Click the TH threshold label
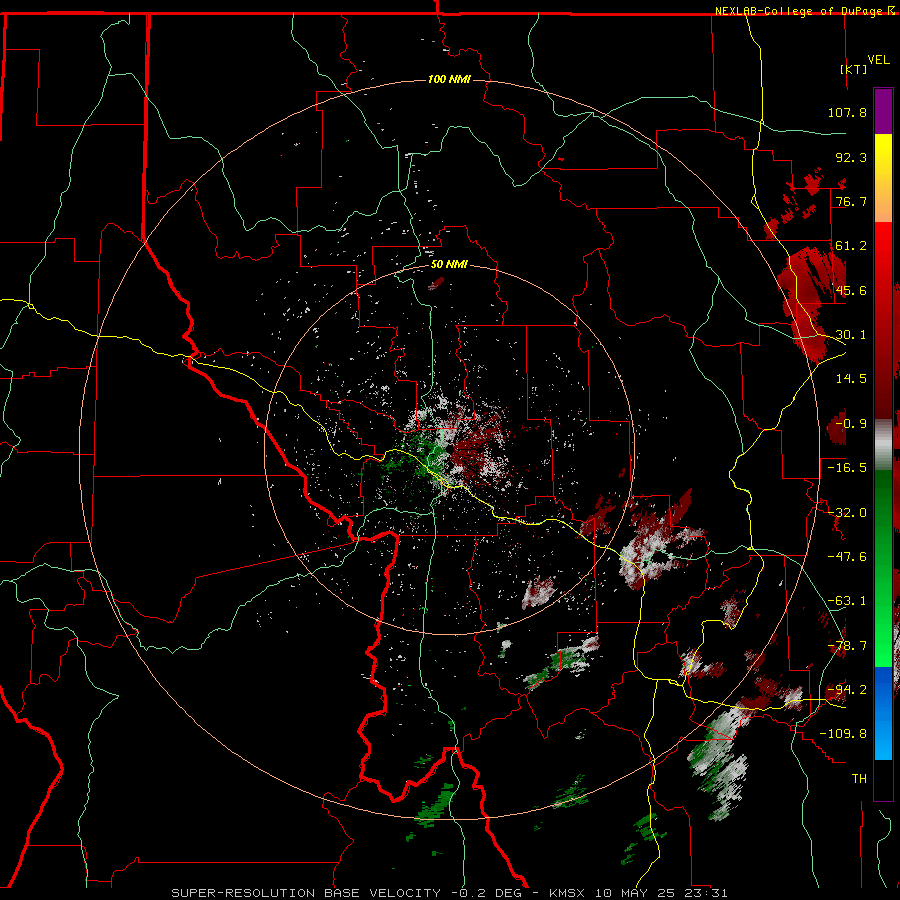This screenshot has height=900, width=900. click(859, 779)
